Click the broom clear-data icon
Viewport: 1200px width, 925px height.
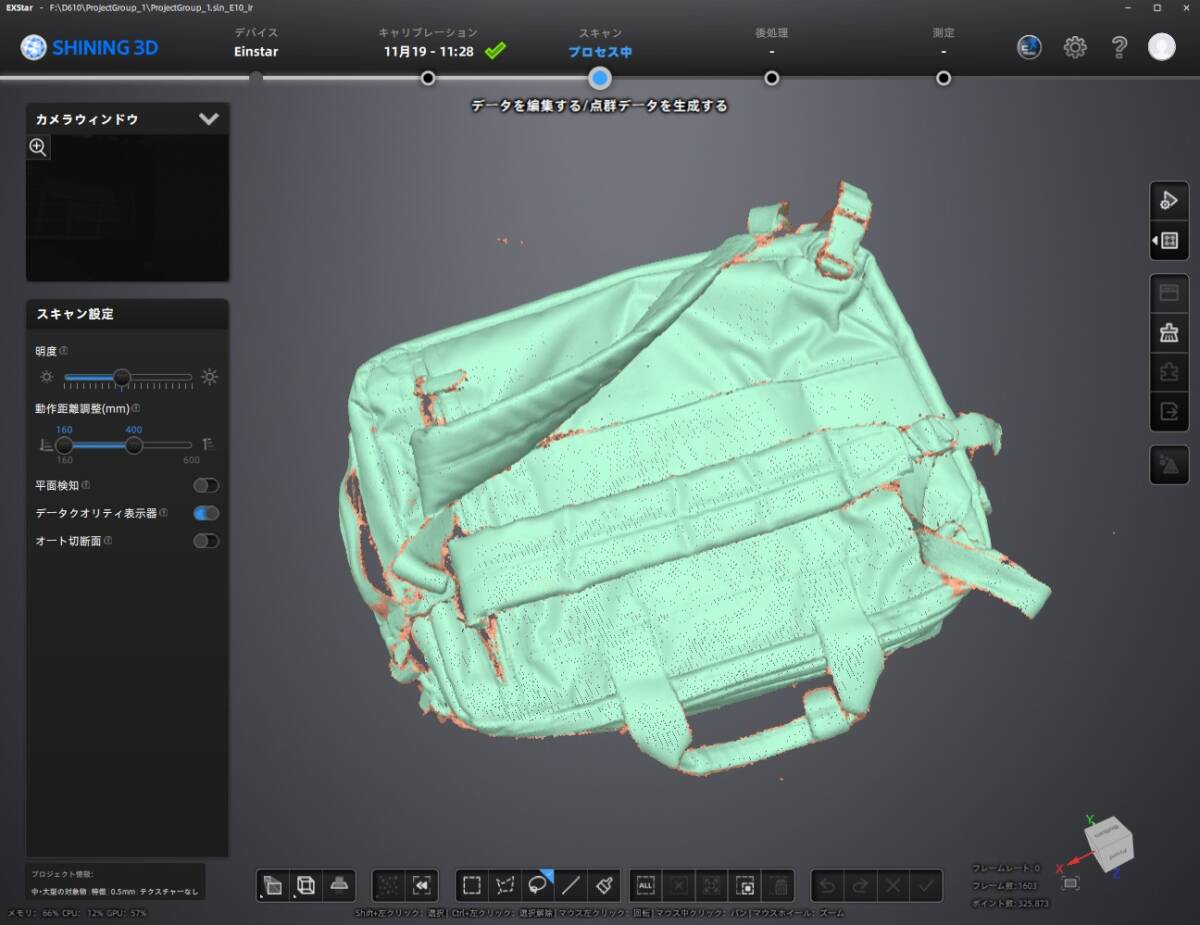coord(1168,333)
